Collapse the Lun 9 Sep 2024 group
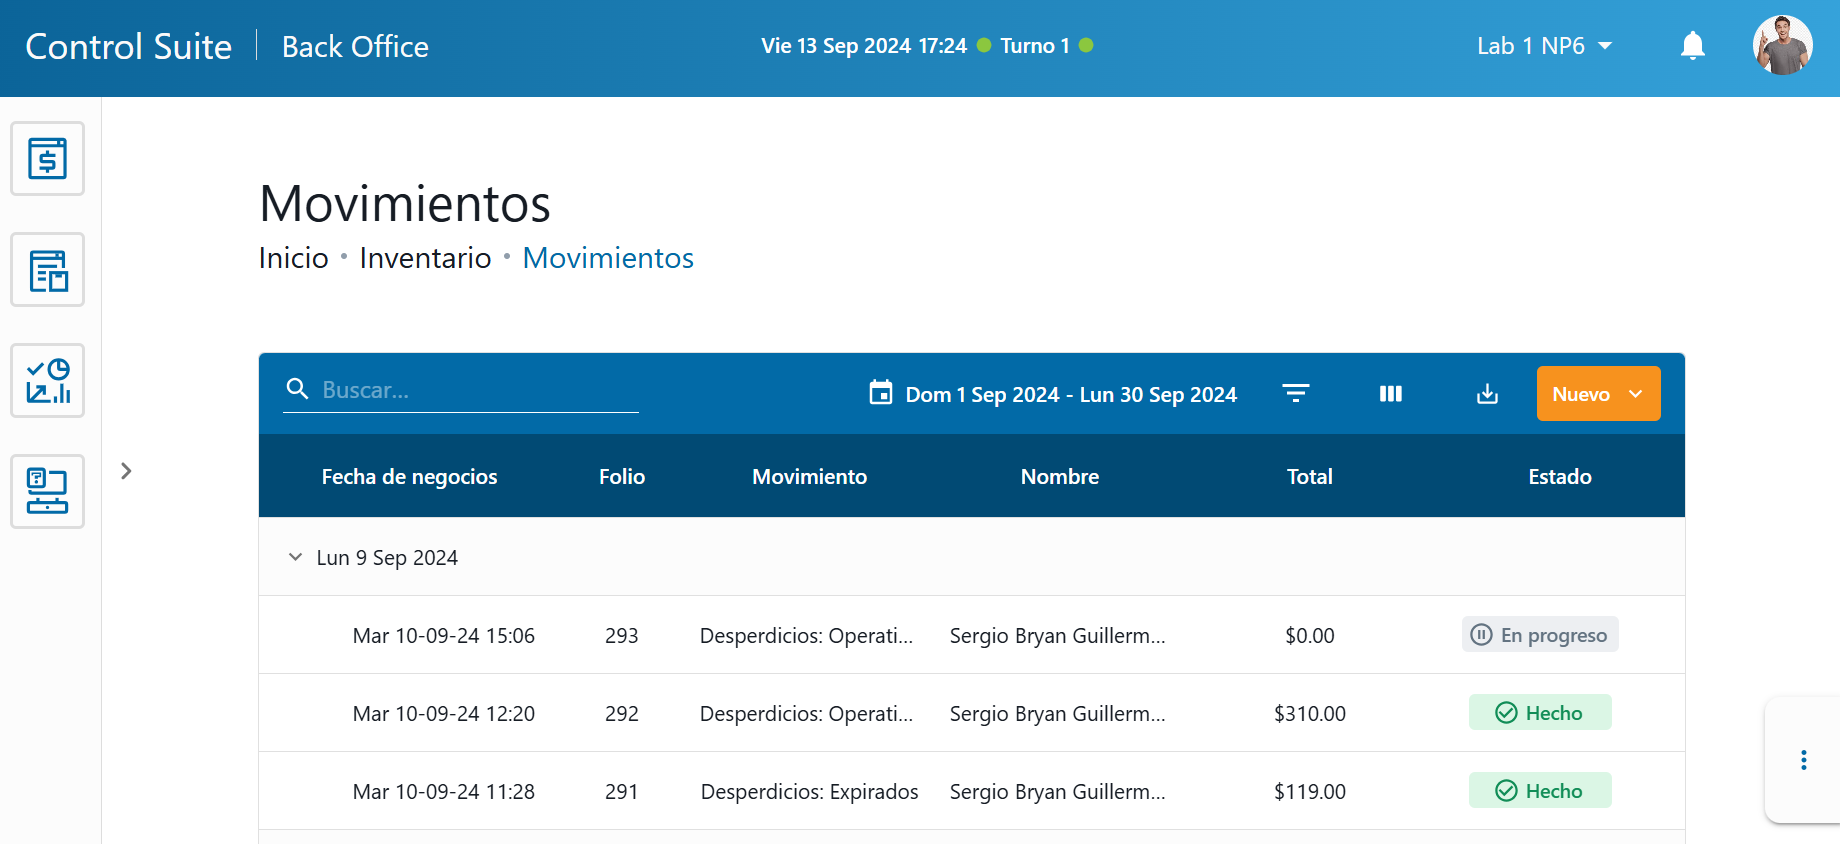This screenshot has width=1840, height=844. [x=295, y=557]
